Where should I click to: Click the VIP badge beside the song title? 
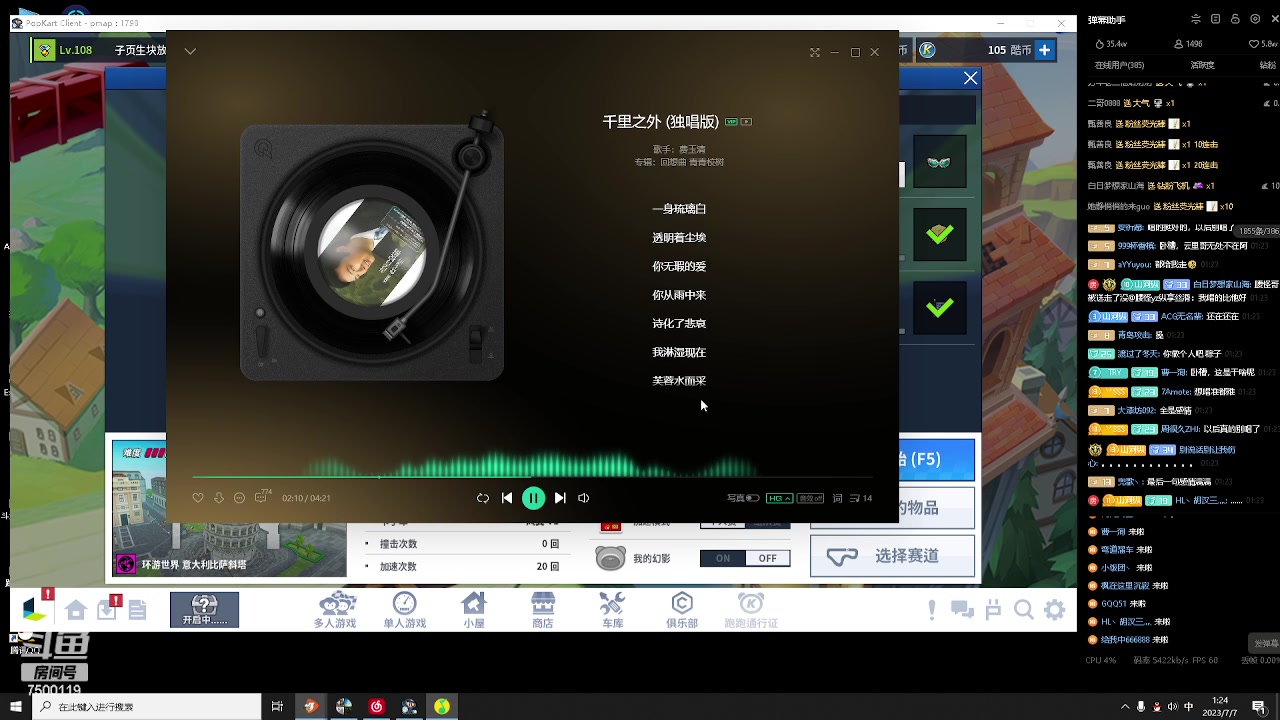click(x=732, y=122)
